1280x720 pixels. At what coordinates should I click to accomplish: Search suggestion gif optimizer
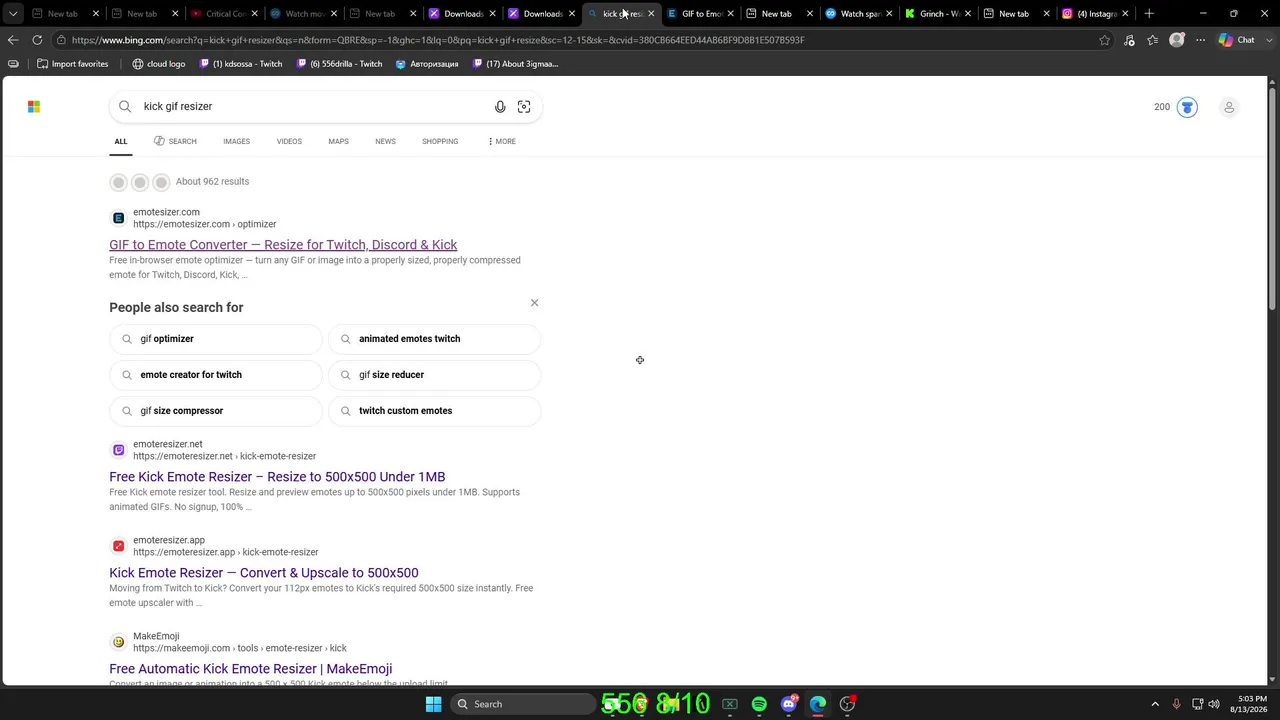click(215, 339)
